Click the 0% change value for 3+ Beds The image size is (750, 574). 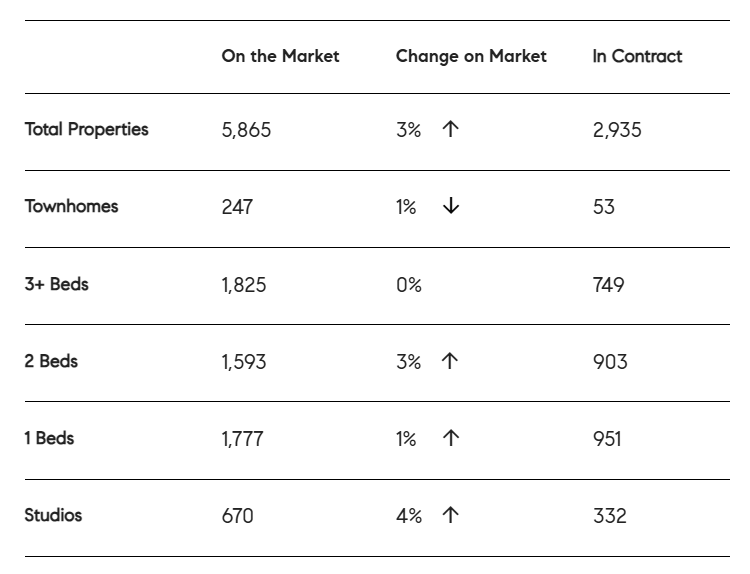tap(409, 285)
